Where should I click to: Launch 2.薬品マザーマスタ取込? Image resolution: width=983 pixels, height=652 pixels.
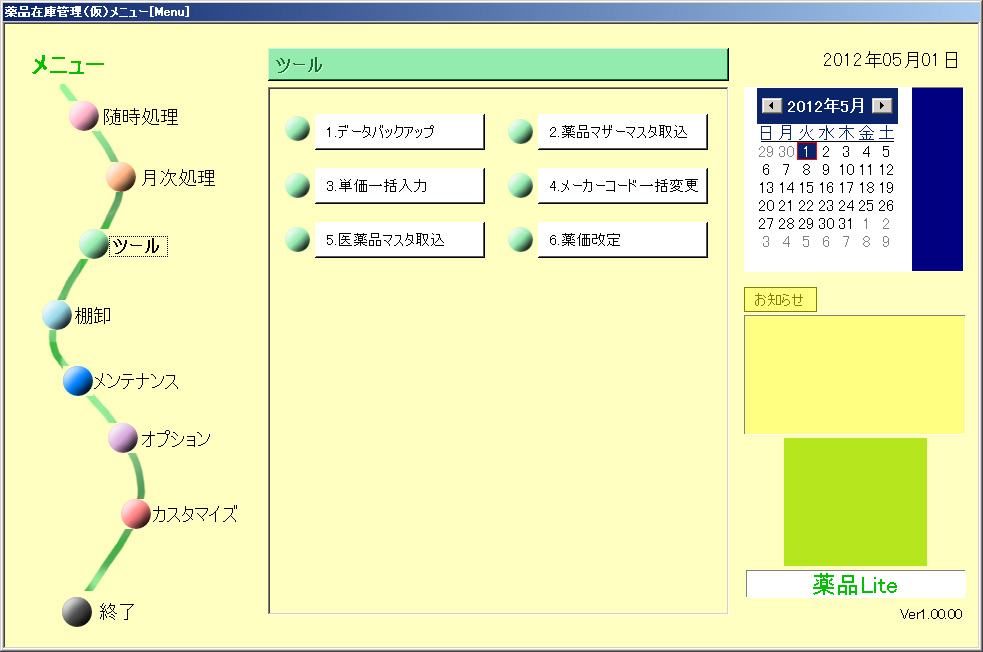coord(623,132)
